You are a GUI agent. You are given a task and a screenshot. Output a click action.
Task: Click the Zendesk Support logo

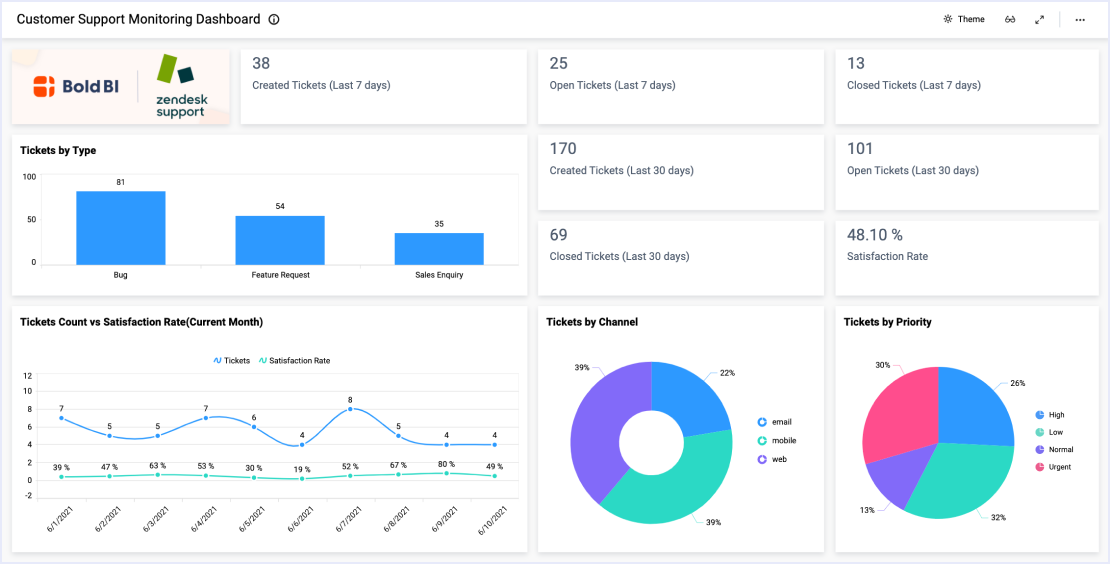point(180,87)
